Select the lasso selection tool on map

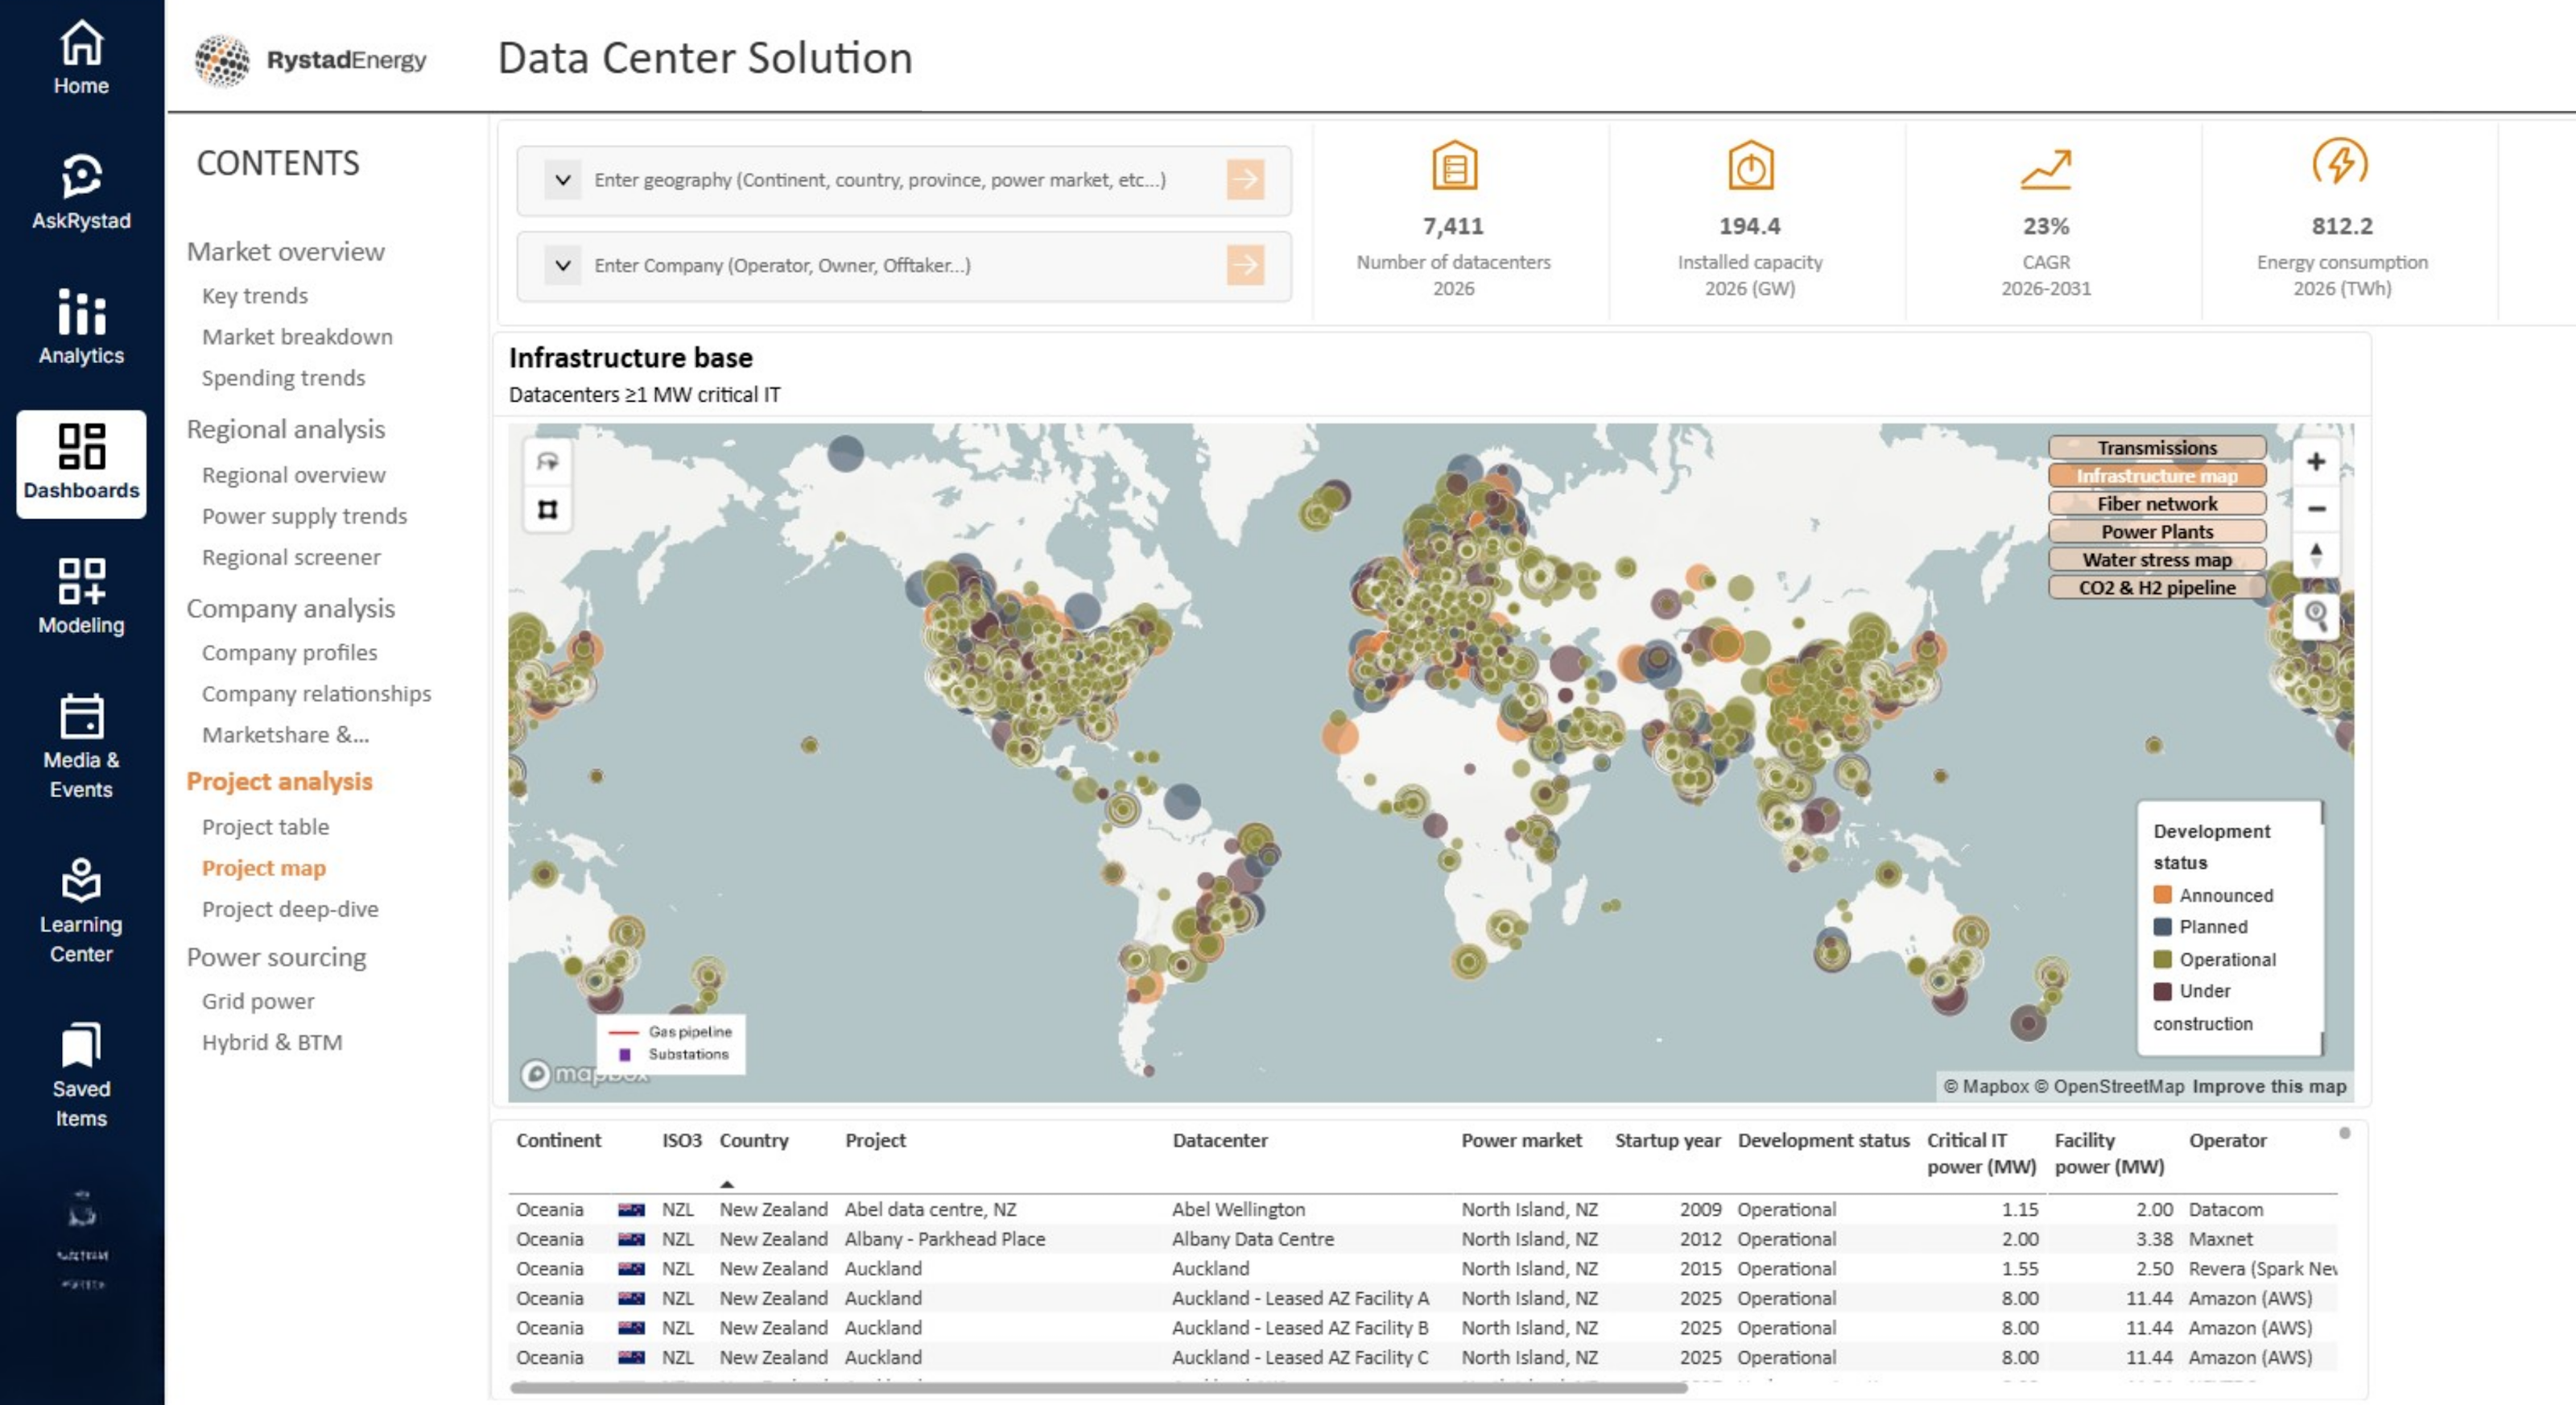tap(547, 462)
